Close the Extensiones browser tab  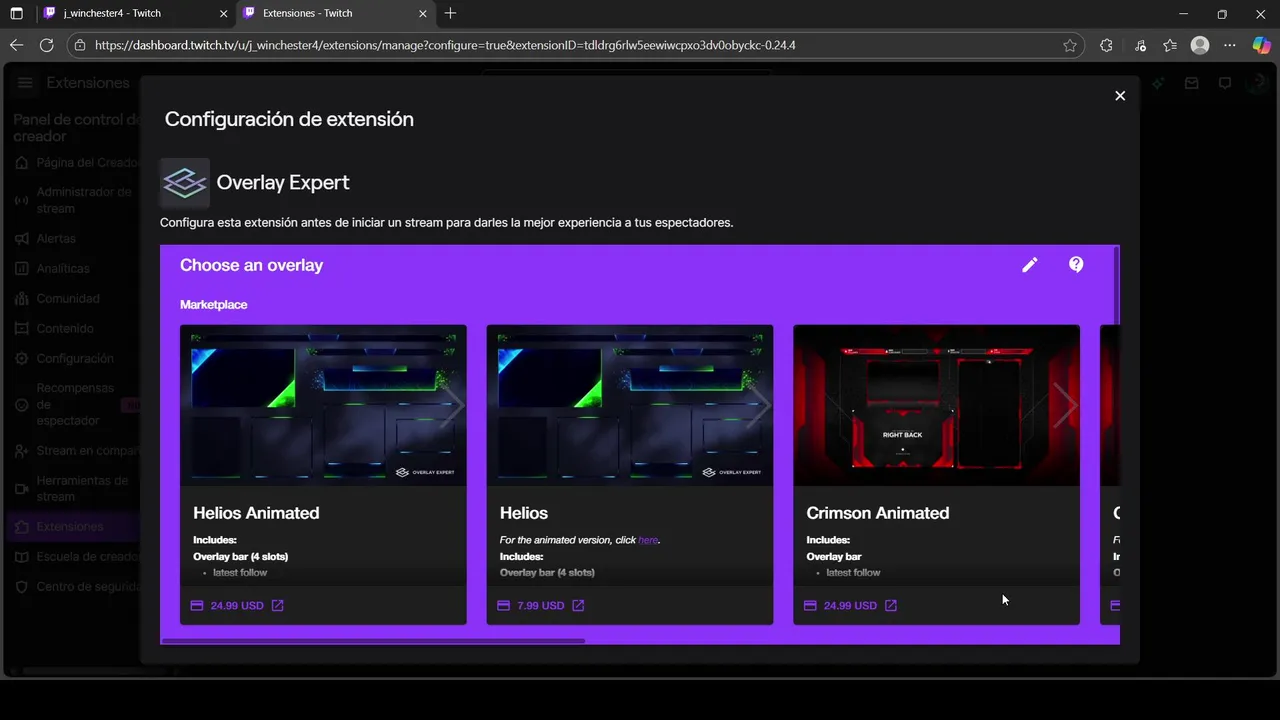[423, 14]
